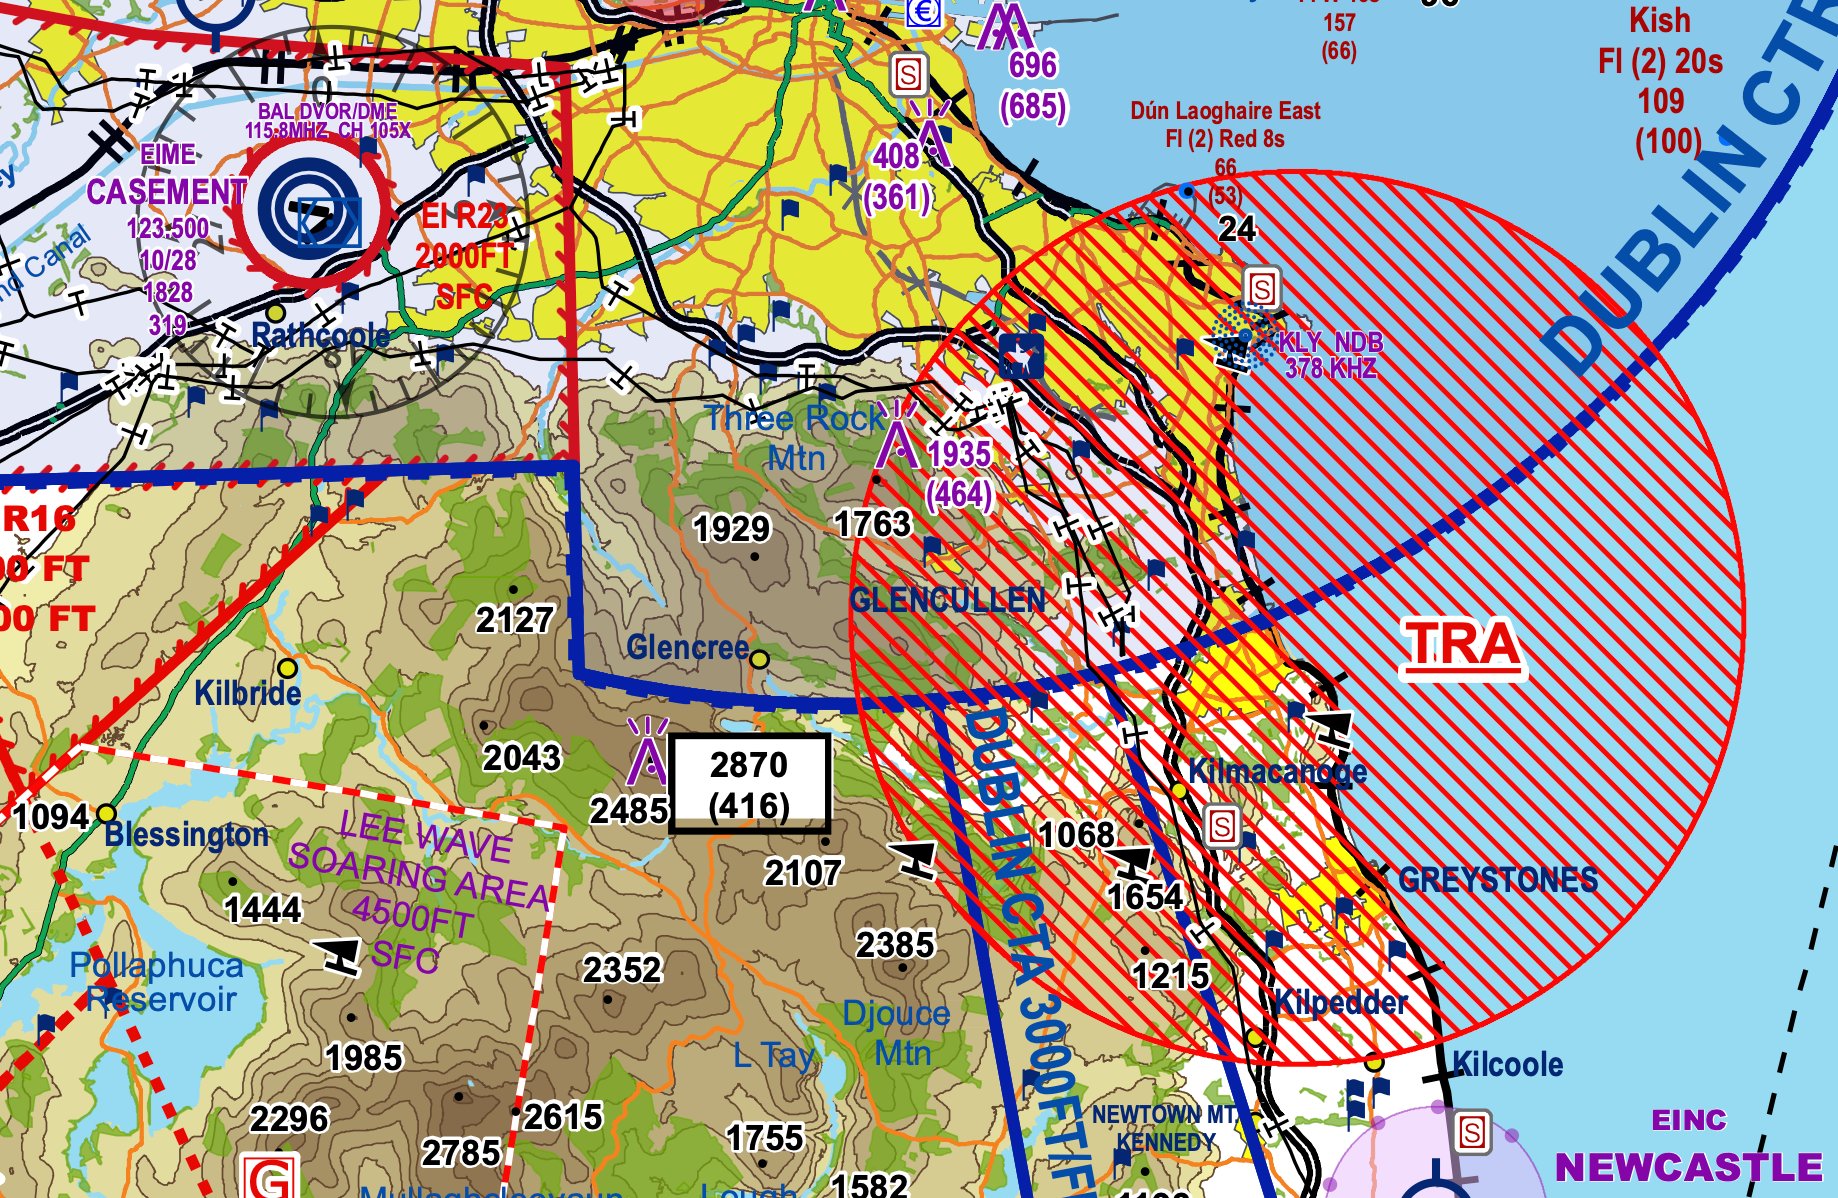Click the paraglider symbol between 1068 and 1654
Viewport: 1838px width, 1198px height.
(1131, 862)
